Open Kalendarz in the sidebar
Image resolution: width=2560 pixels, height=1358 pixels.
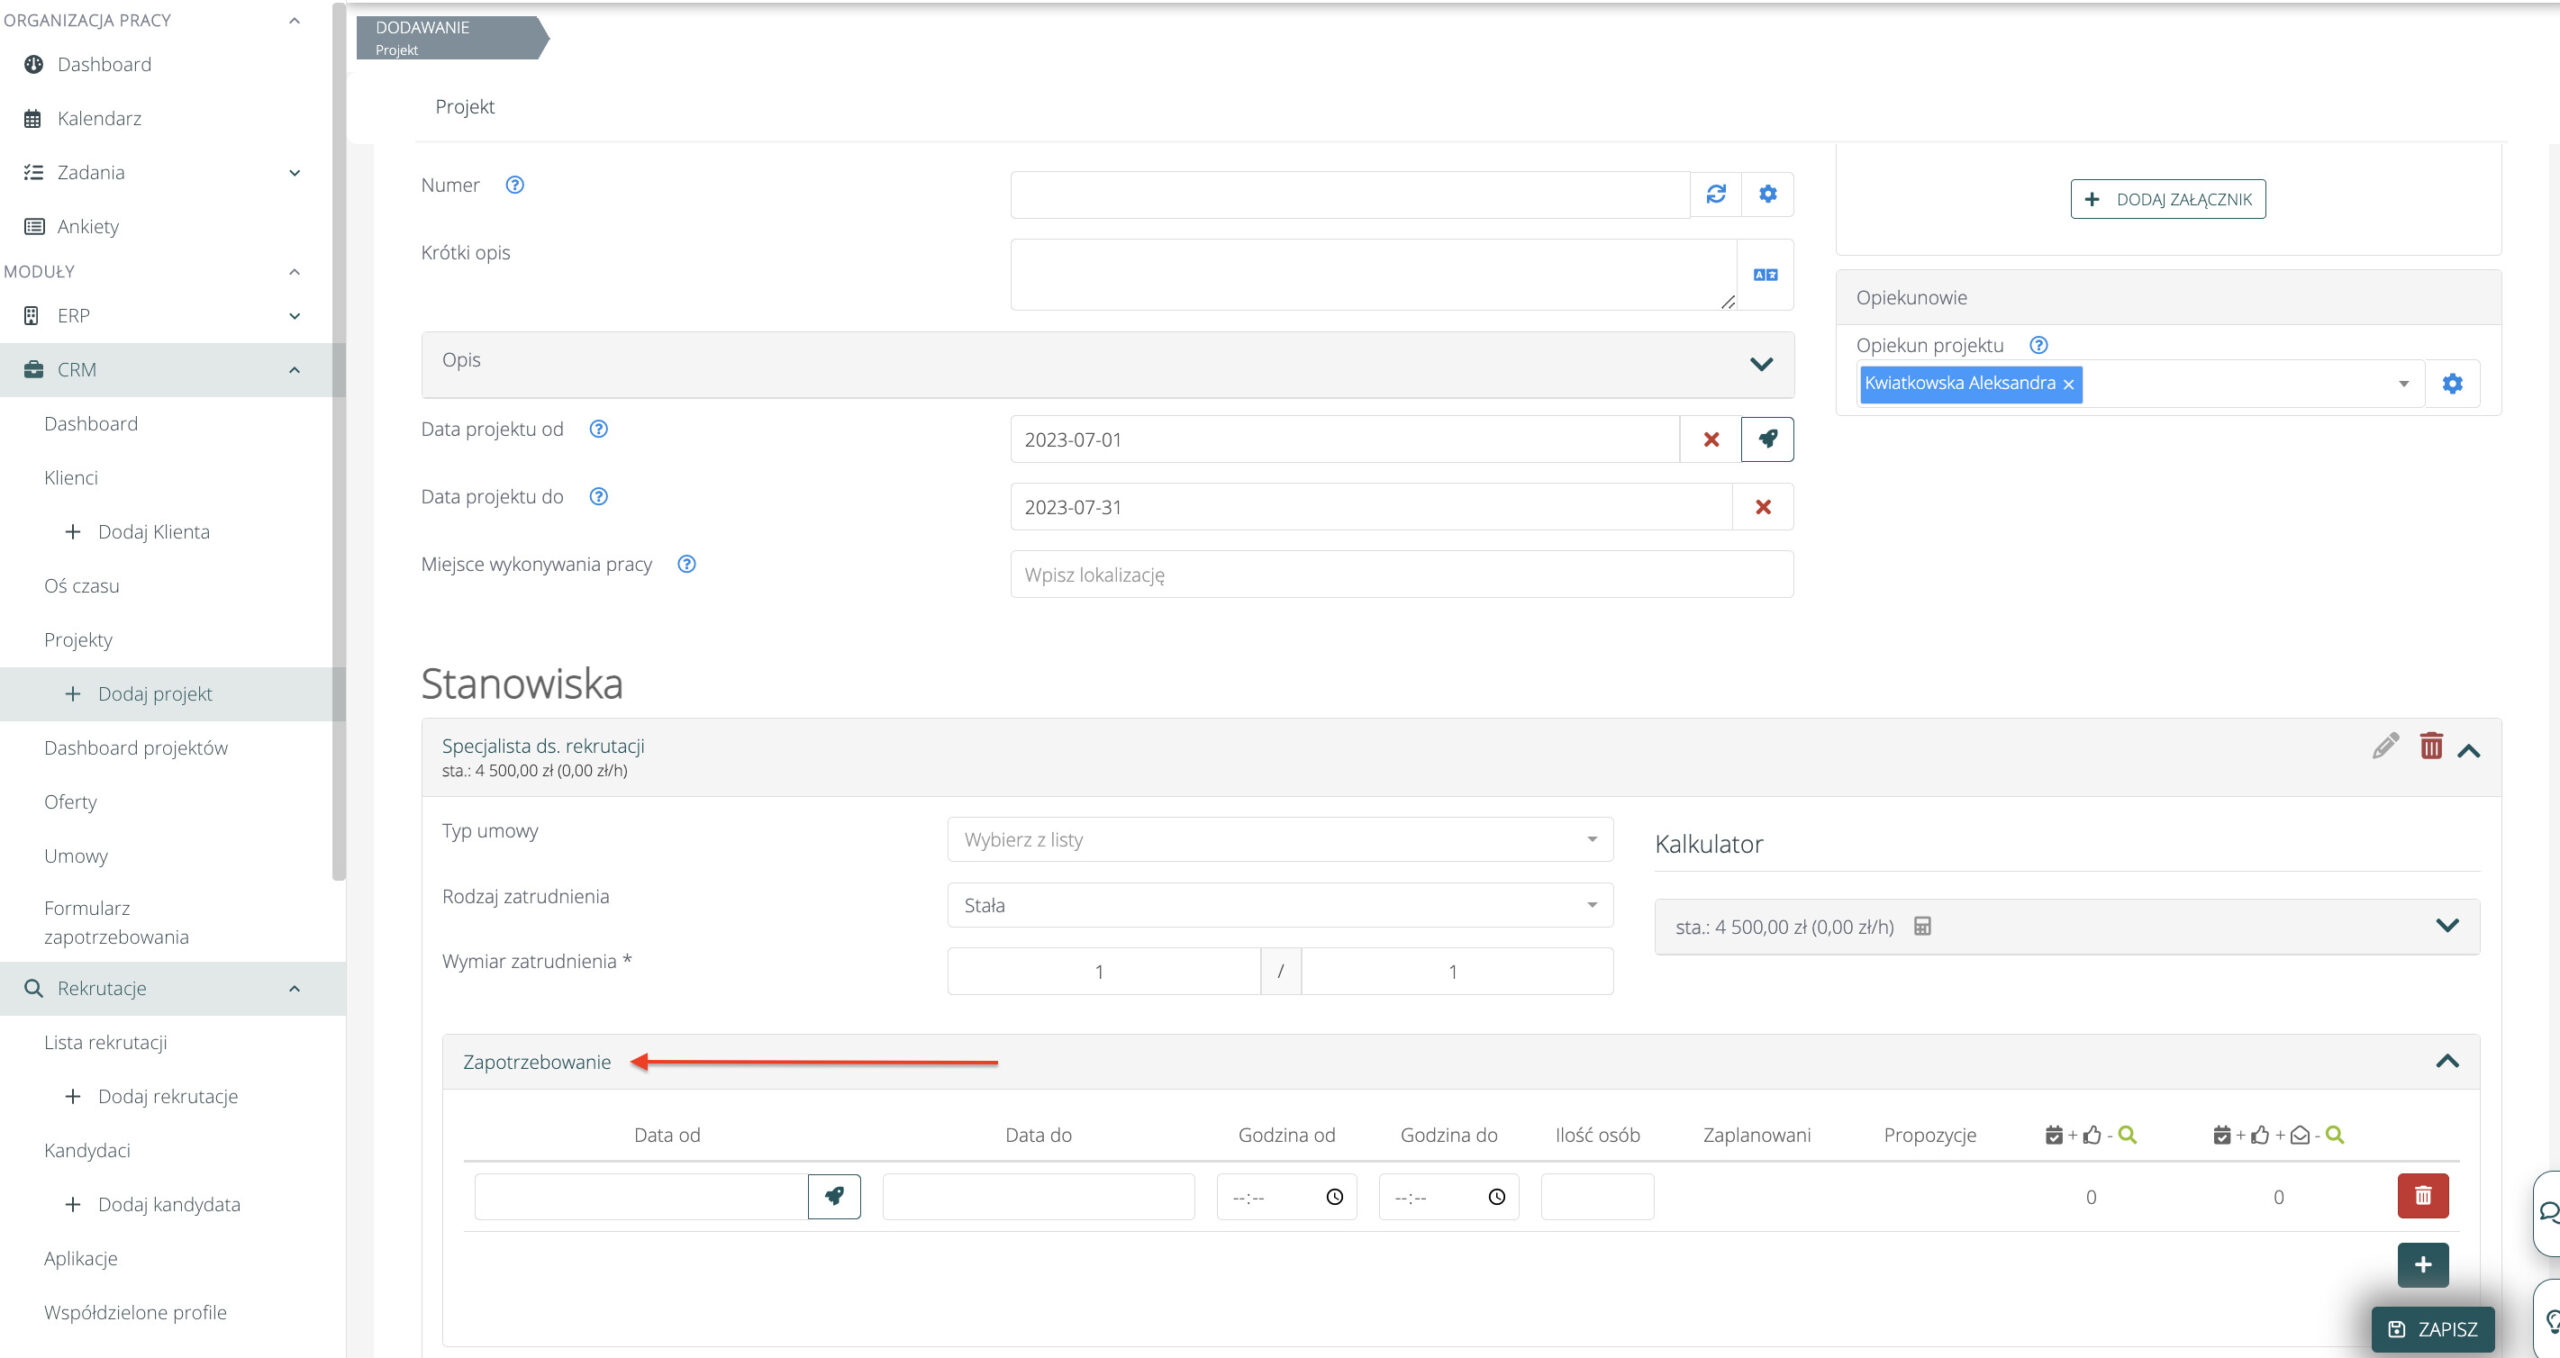click(x=99, y=118)
